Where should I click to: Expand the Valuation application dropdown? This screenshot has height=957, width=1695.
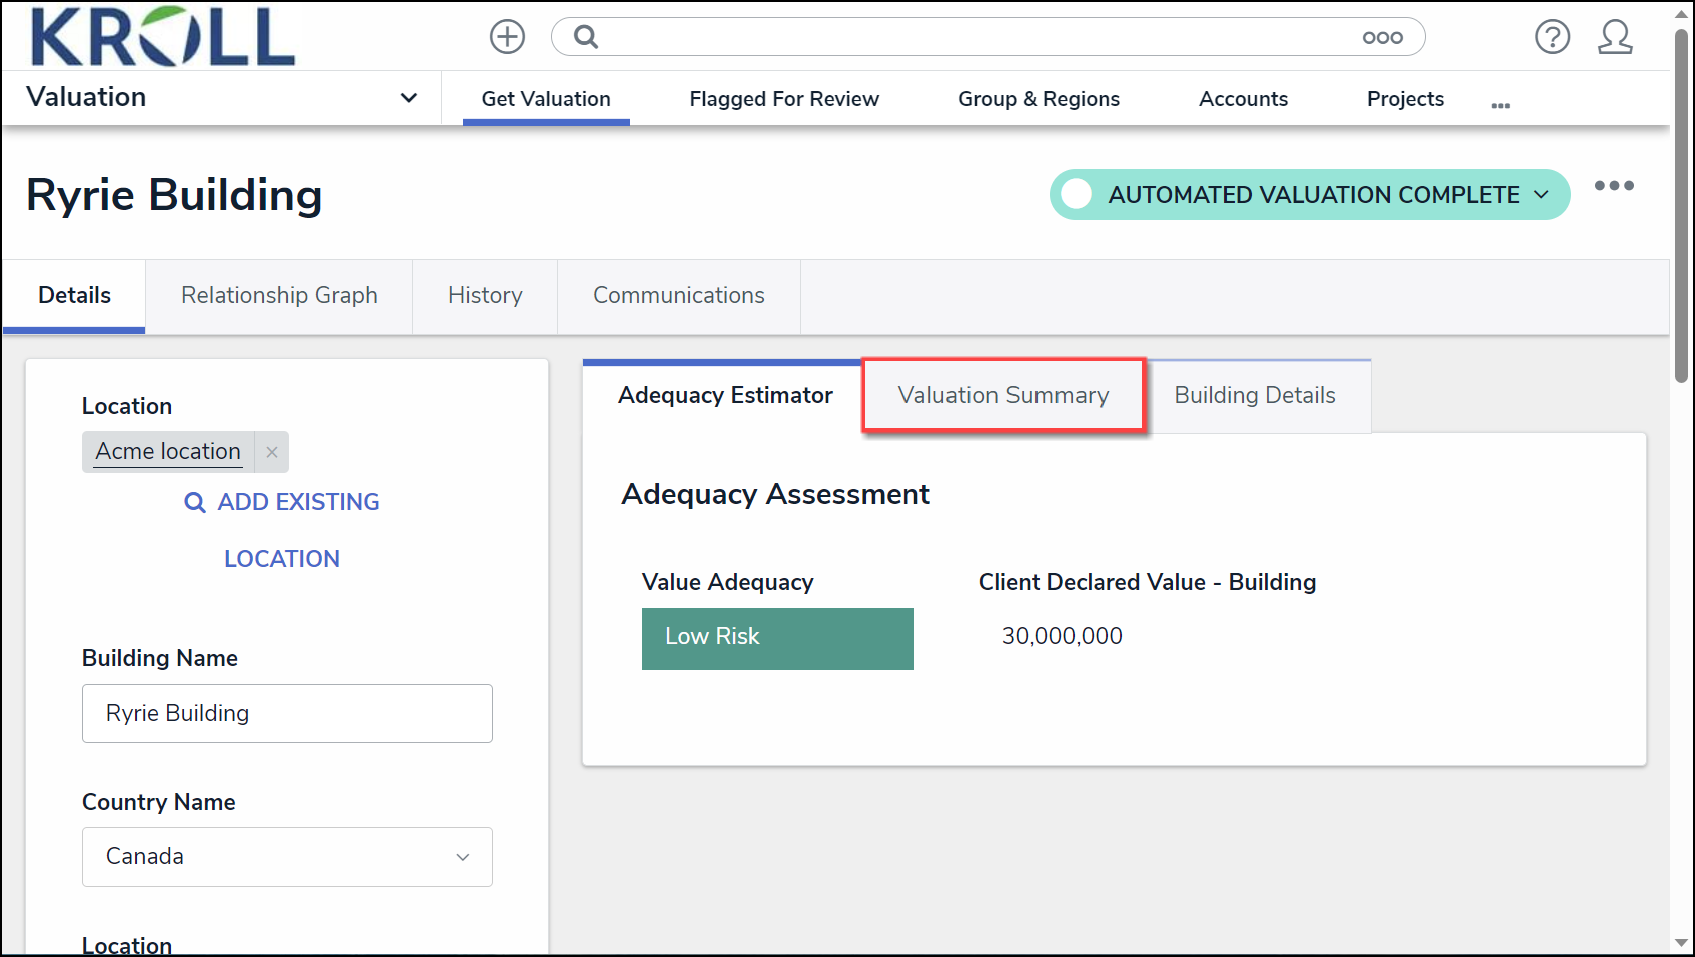(x=408, y=98)
